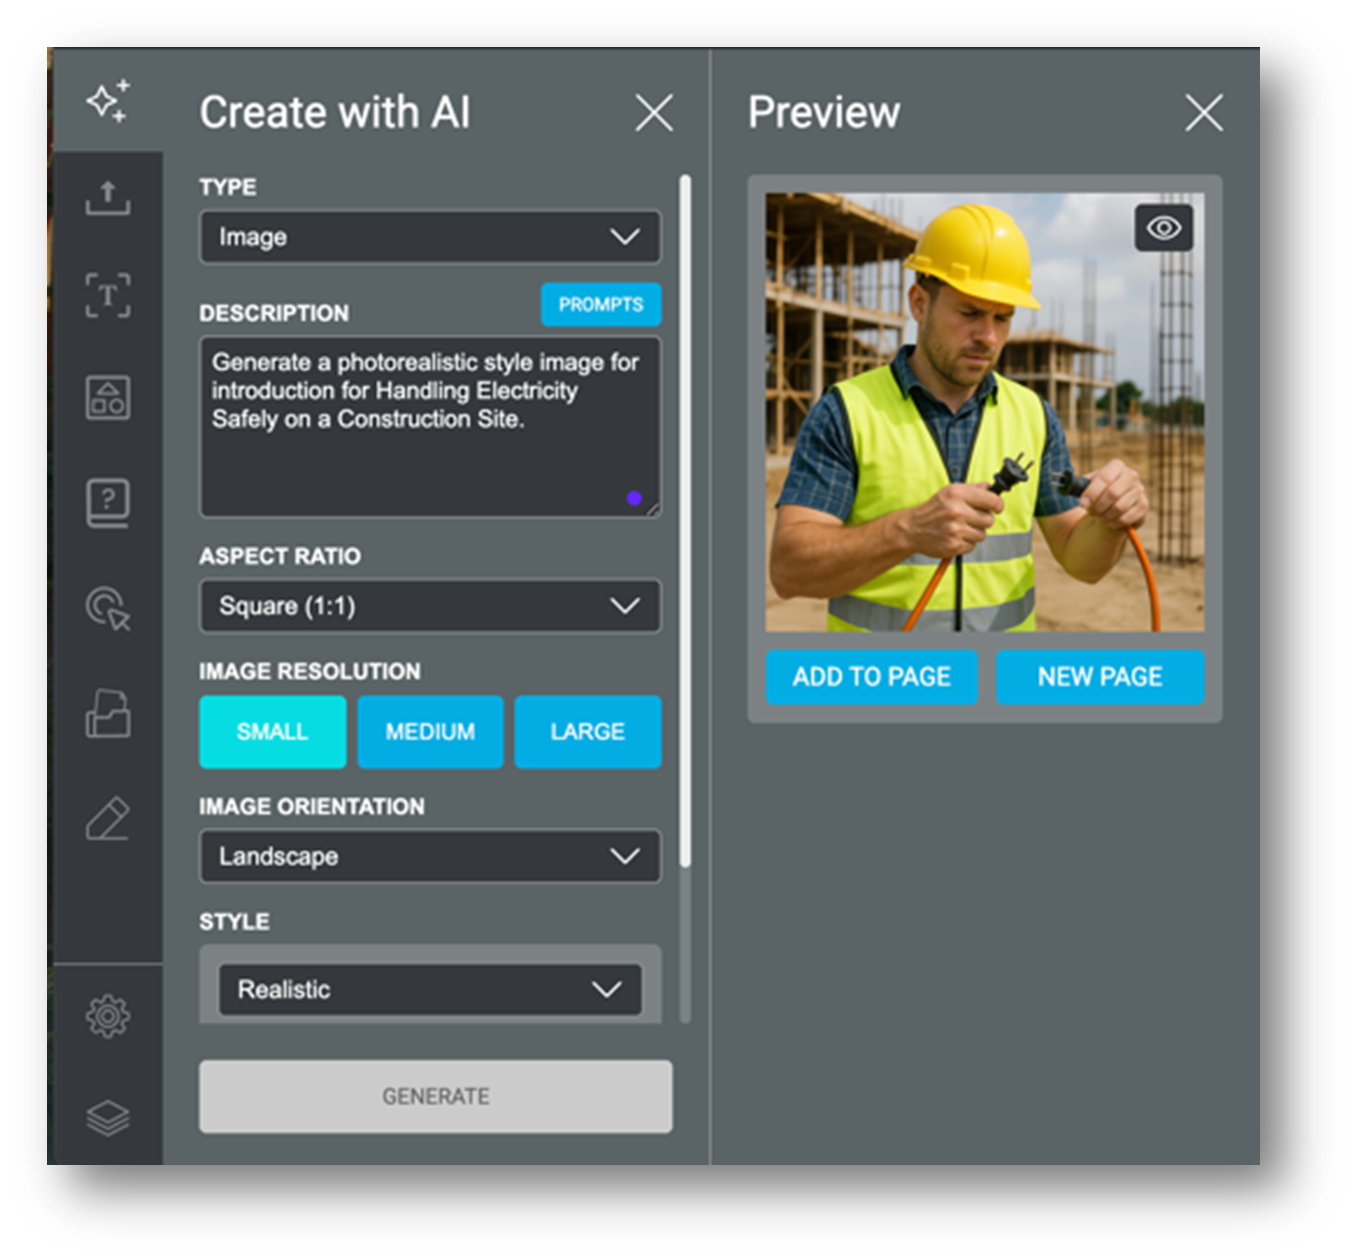Open the PROMPTS suggestions
This screenshot has height=1260, width=1355.
[x=600, y=305]
